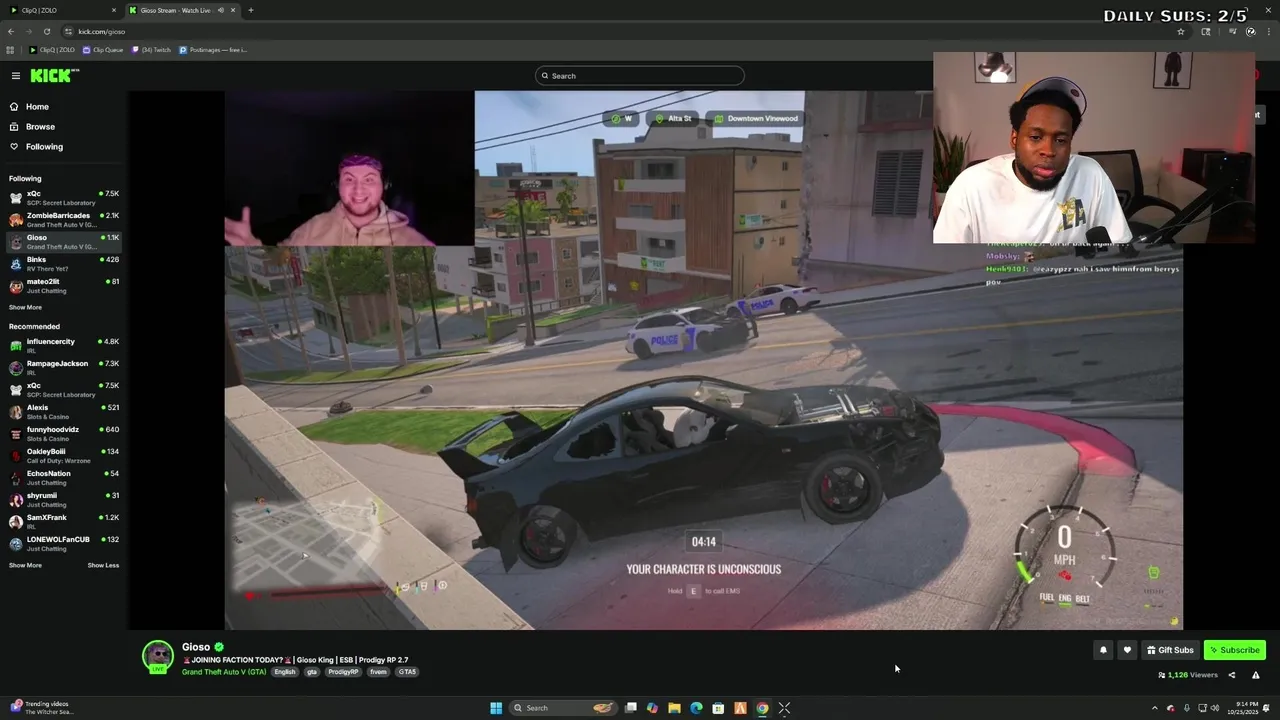Open LONEWOLFanCUB recommended channel
The width and height of the screenshot is (1280, 720).
click(64, 544)
